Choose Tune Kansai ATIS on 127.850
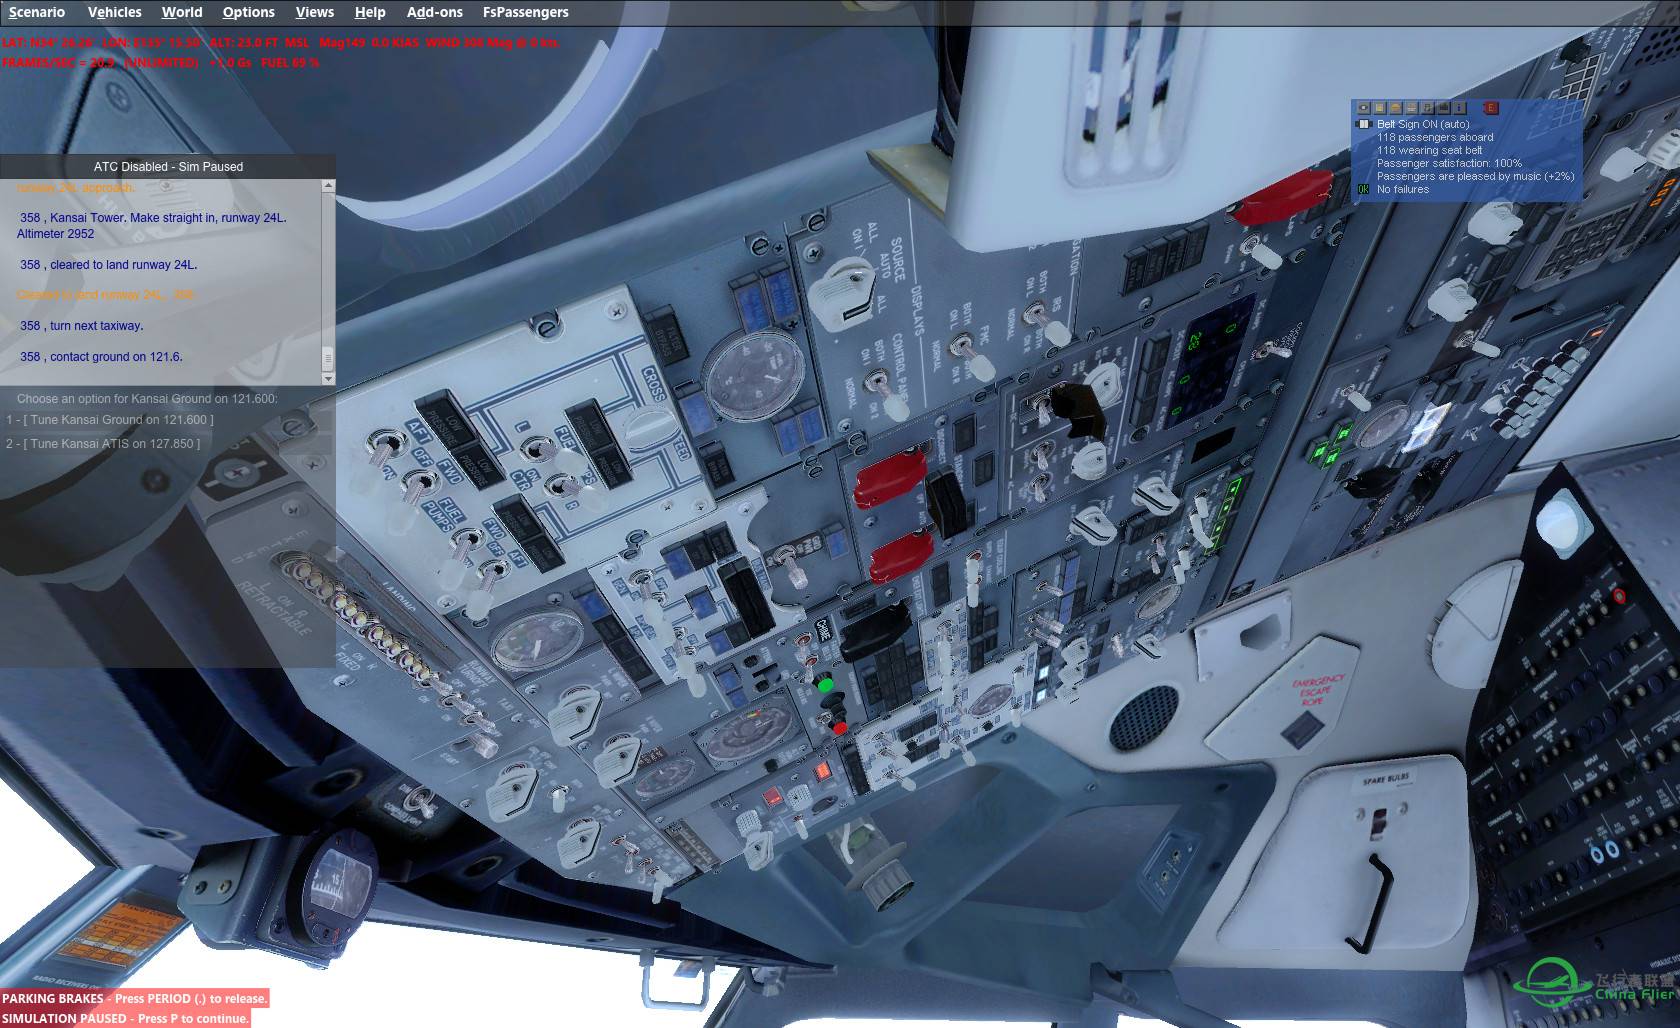This screenshot has height=1028, width=1680. point(103,444)
